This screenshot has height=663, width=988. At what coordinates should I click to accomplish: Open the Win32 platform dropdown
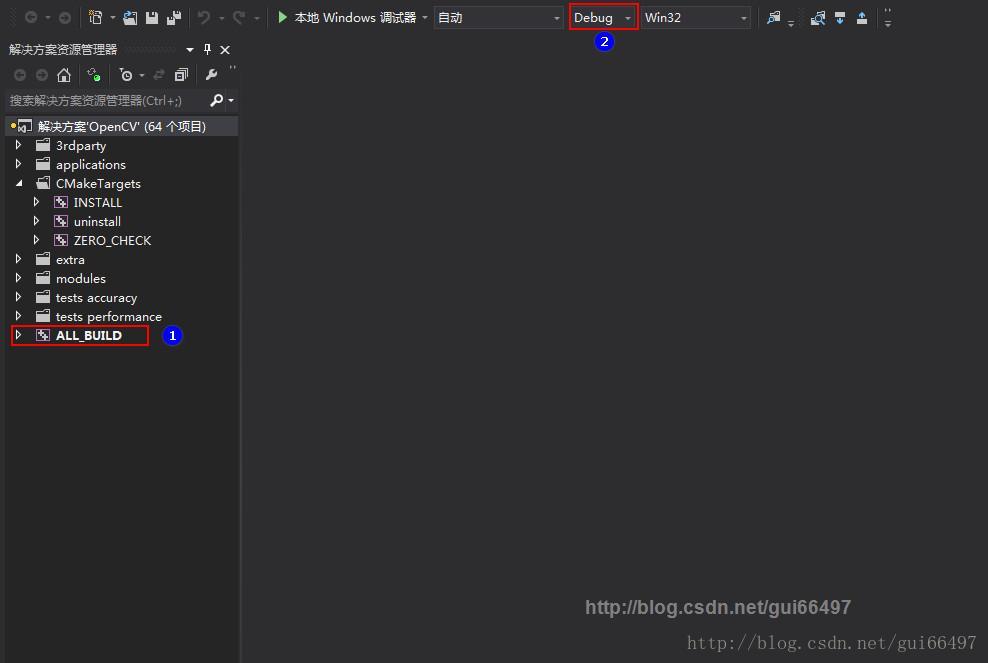(696, 18)
